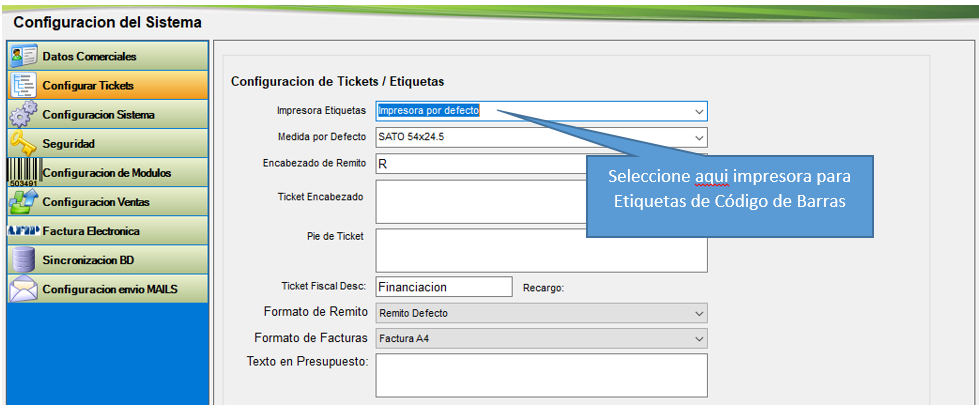Focus the Pie de Ticket text area
This screenshot has width=979, height=409.
coord(541,250)
